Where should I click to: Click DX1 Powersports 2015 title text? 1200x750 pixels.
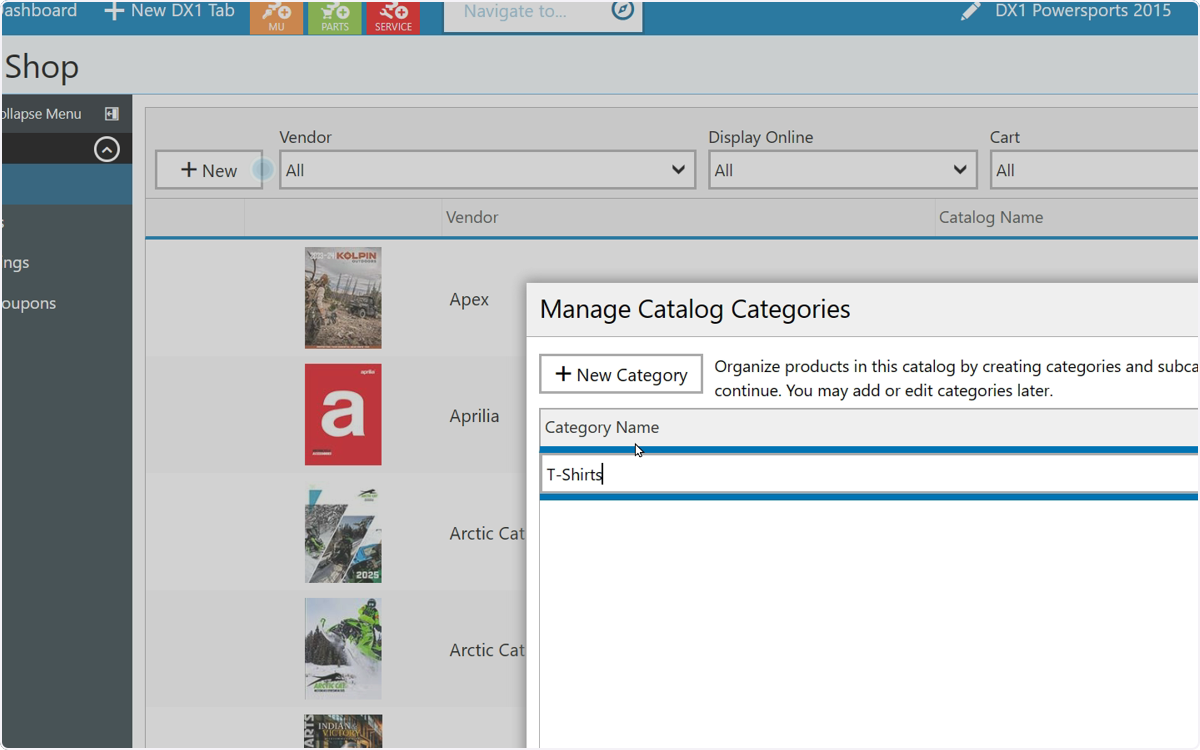(1083, 11)
